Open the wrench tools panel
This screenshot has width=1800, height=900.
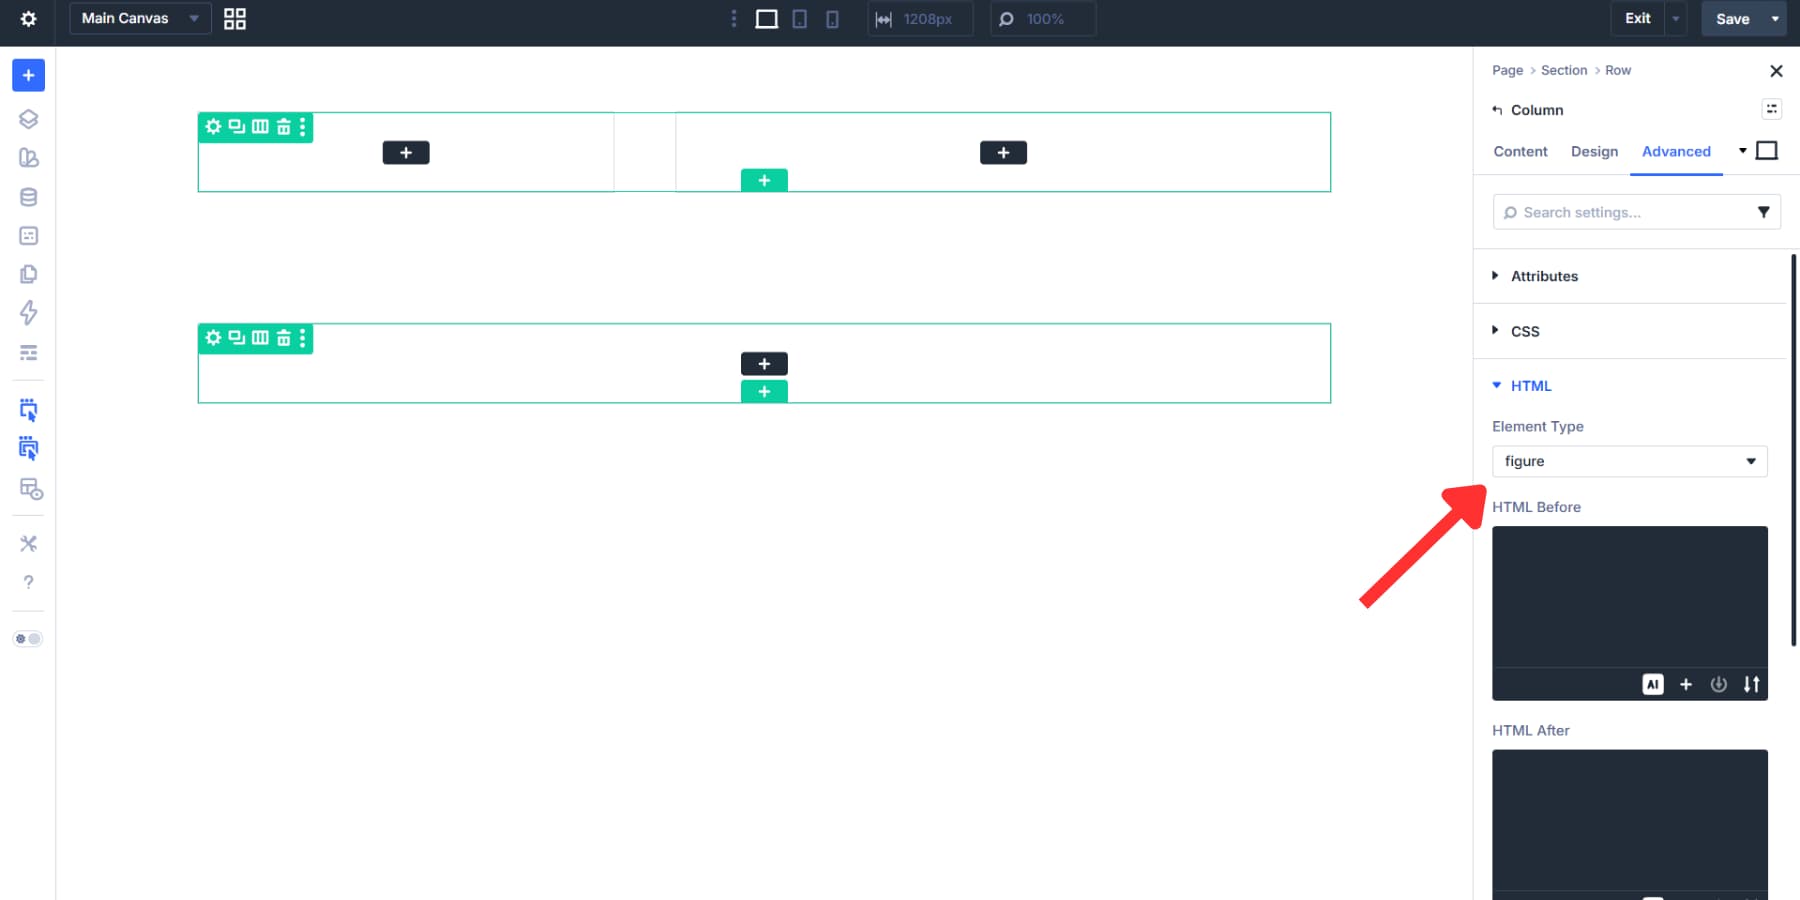(x=28, y=543)
